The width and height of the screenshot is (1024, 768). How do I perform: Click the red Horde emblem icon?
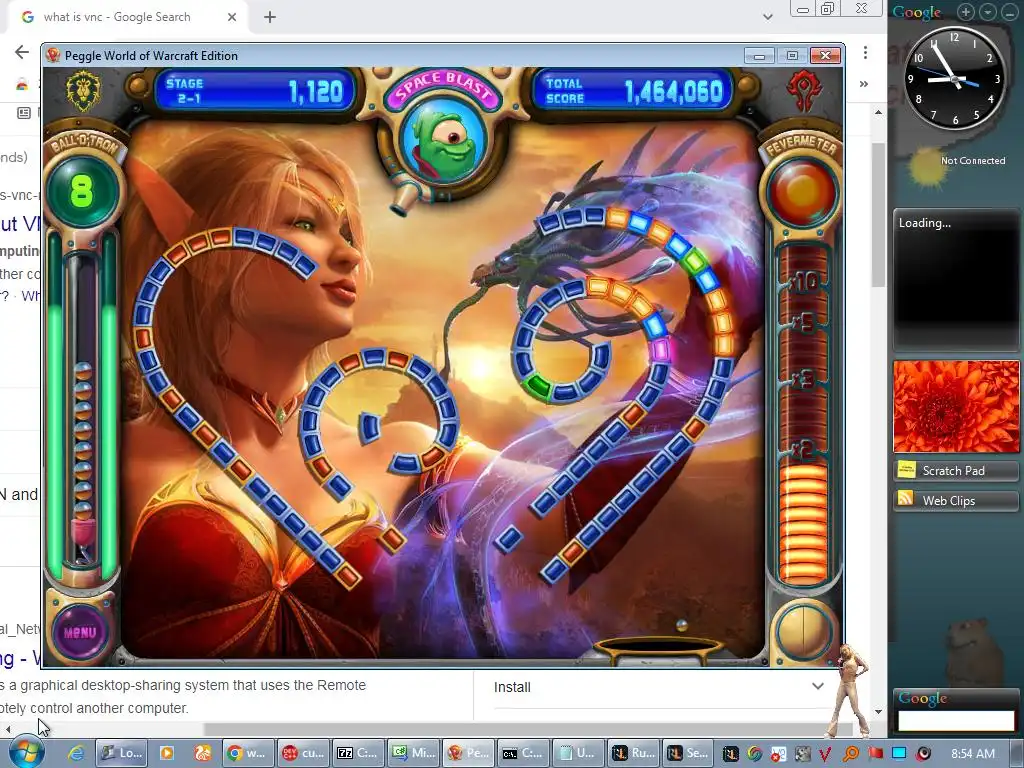click(x=803, y=91)
